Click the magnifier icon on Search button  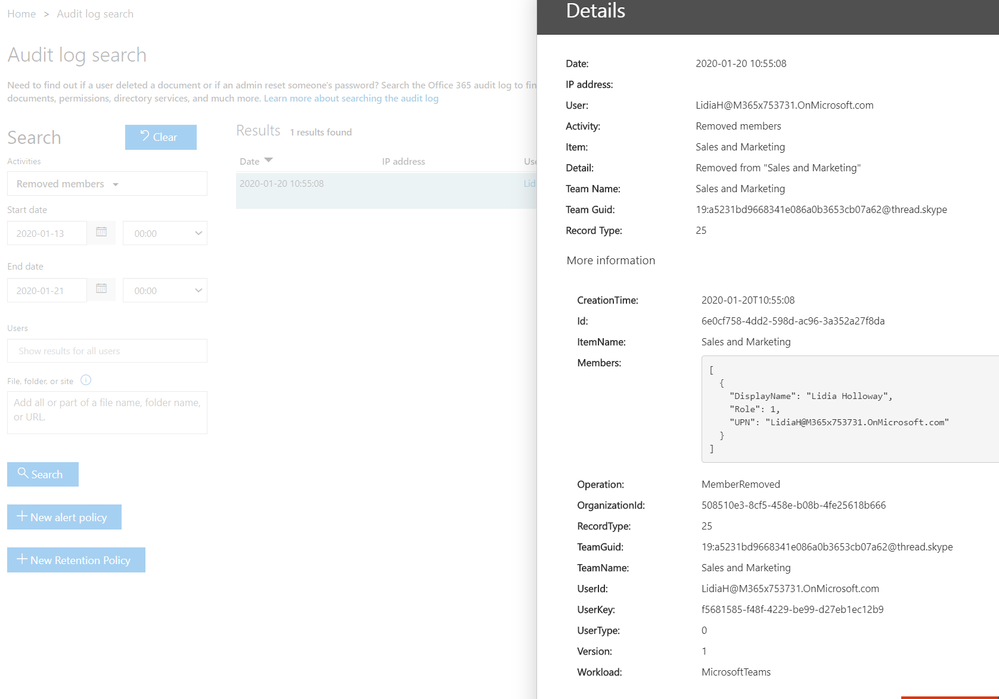(23, 473)
